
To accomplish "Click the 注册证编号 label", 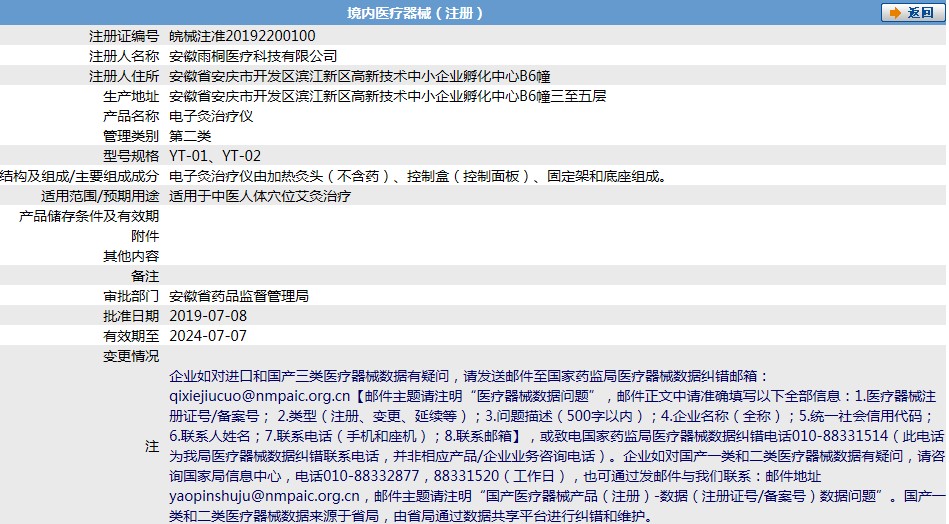I will pos(124,36).
